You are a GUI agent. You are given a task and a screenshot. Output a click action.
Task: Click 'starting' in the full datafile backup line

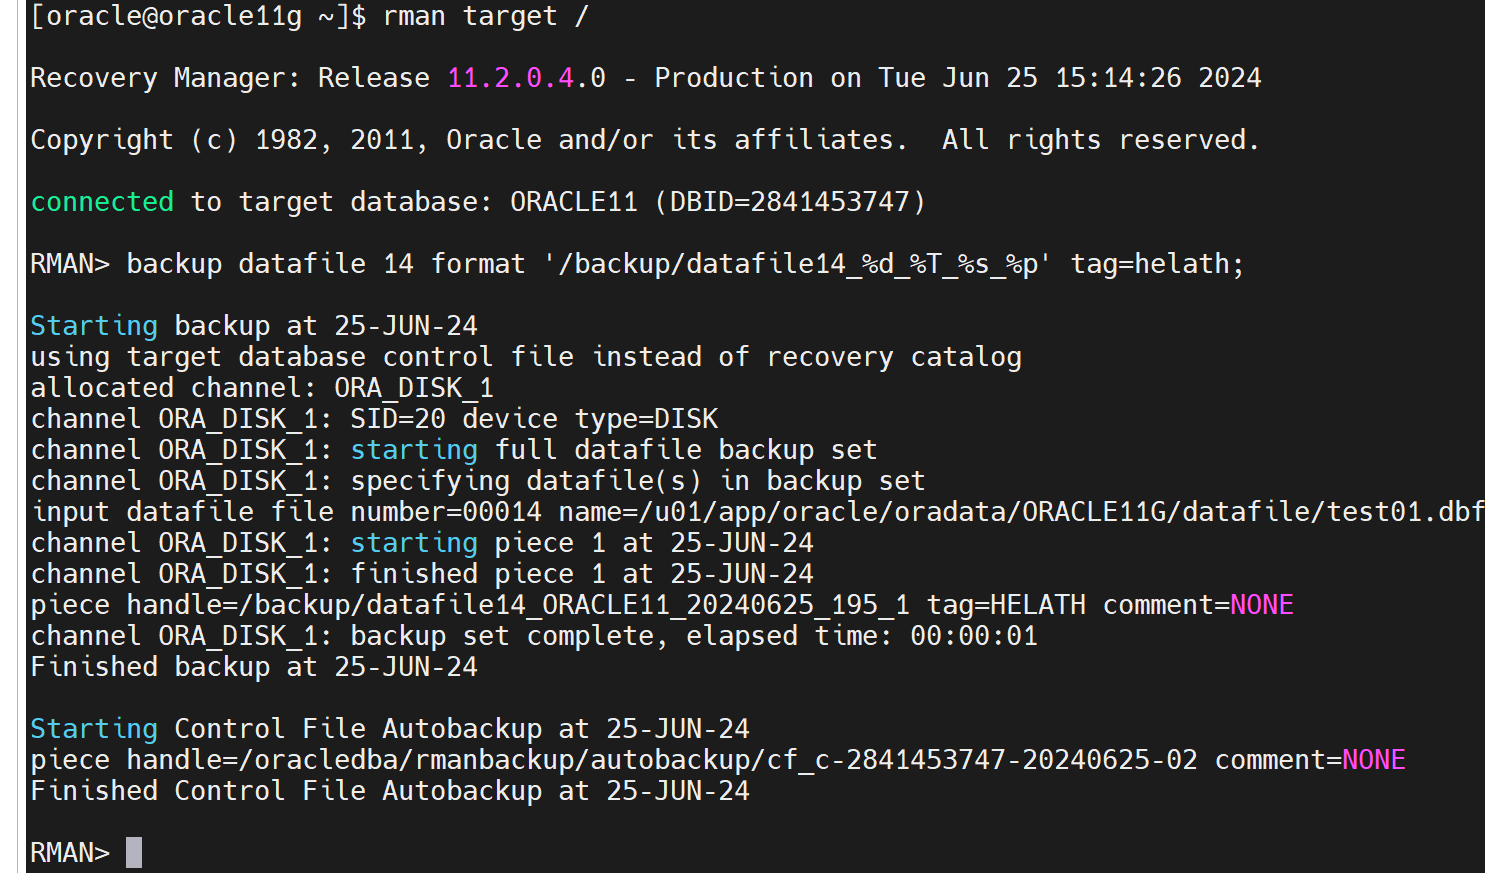coord(414,450)
